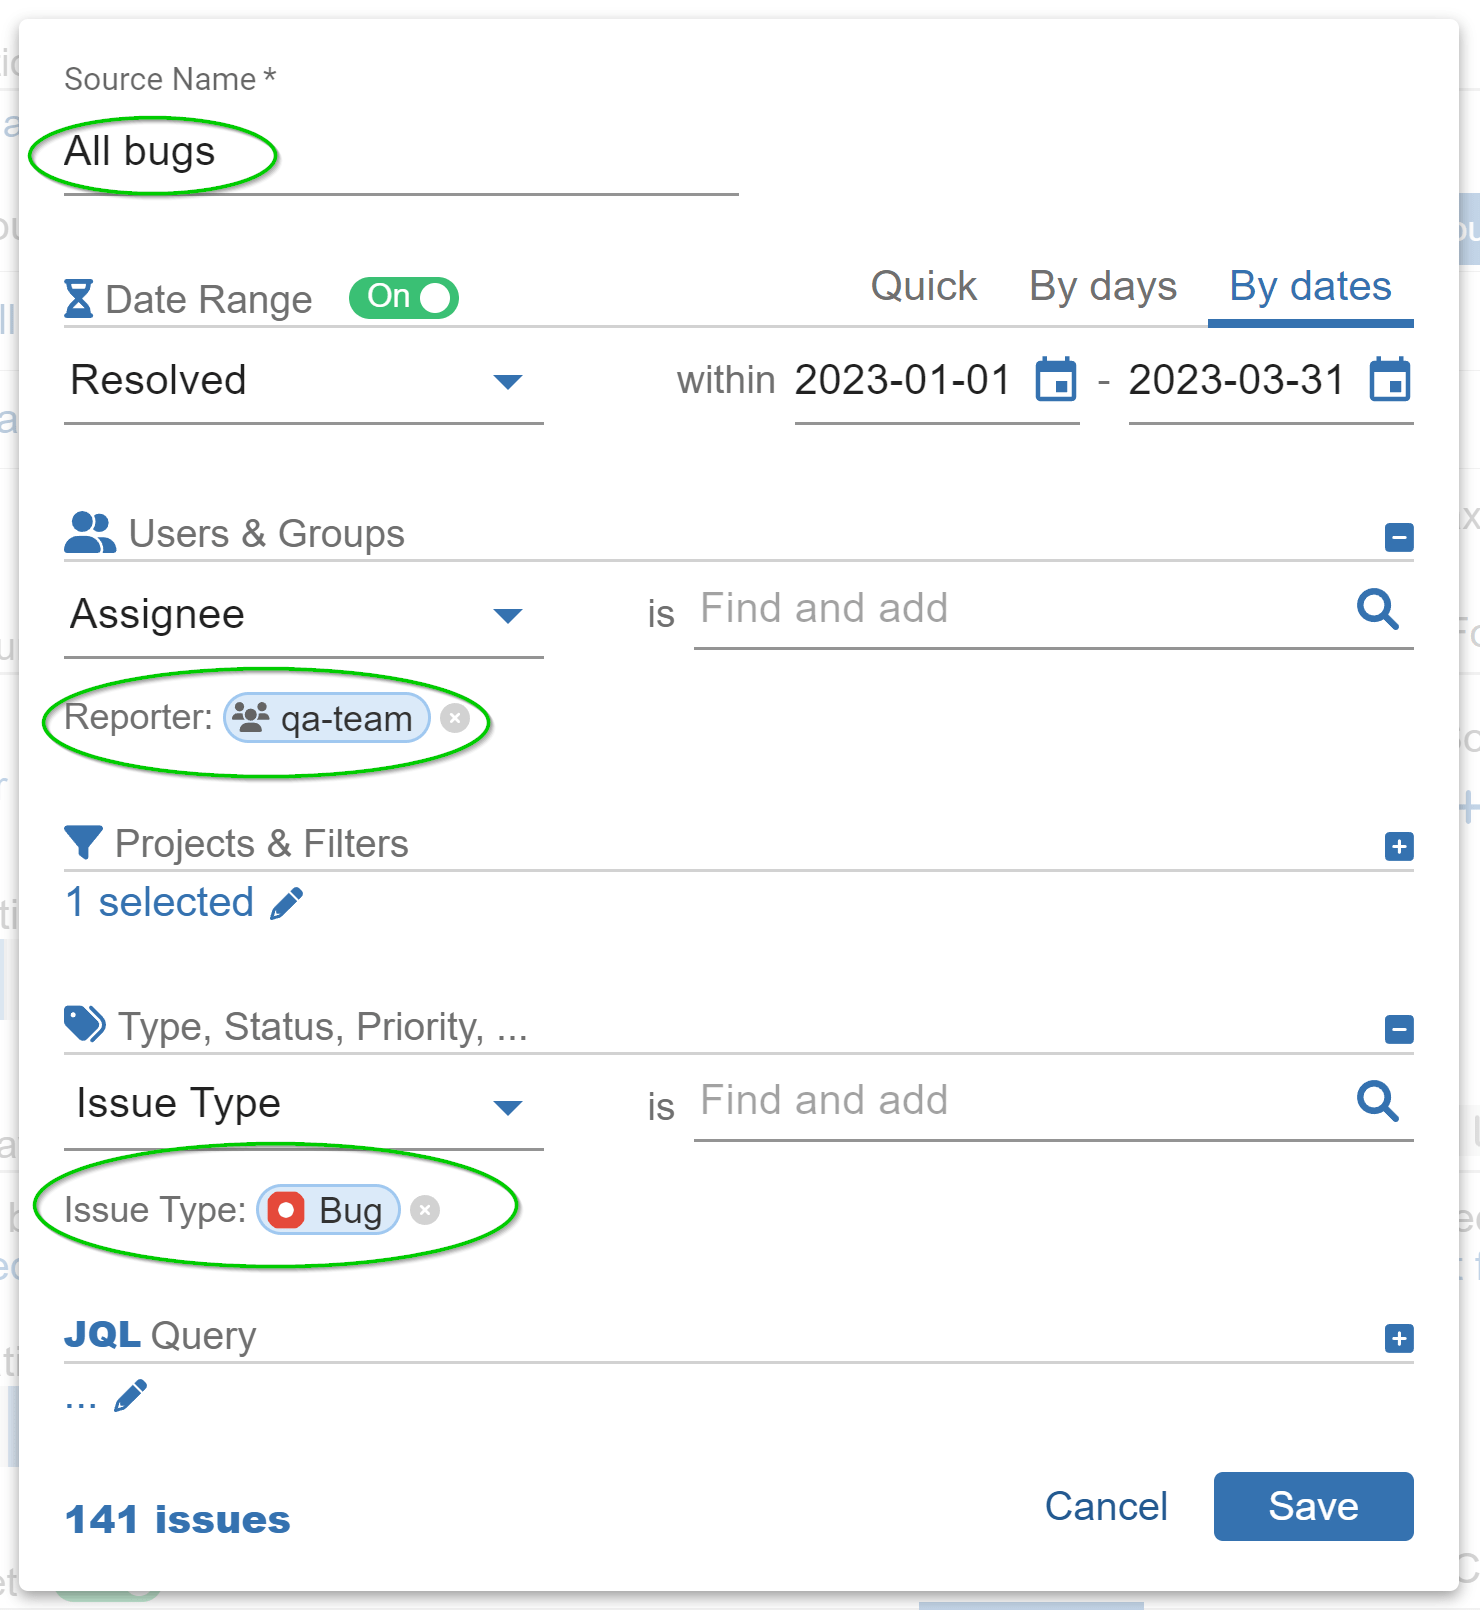
Task: Remove the qa-team Reporter chip
Action: (x=455, y=717)
